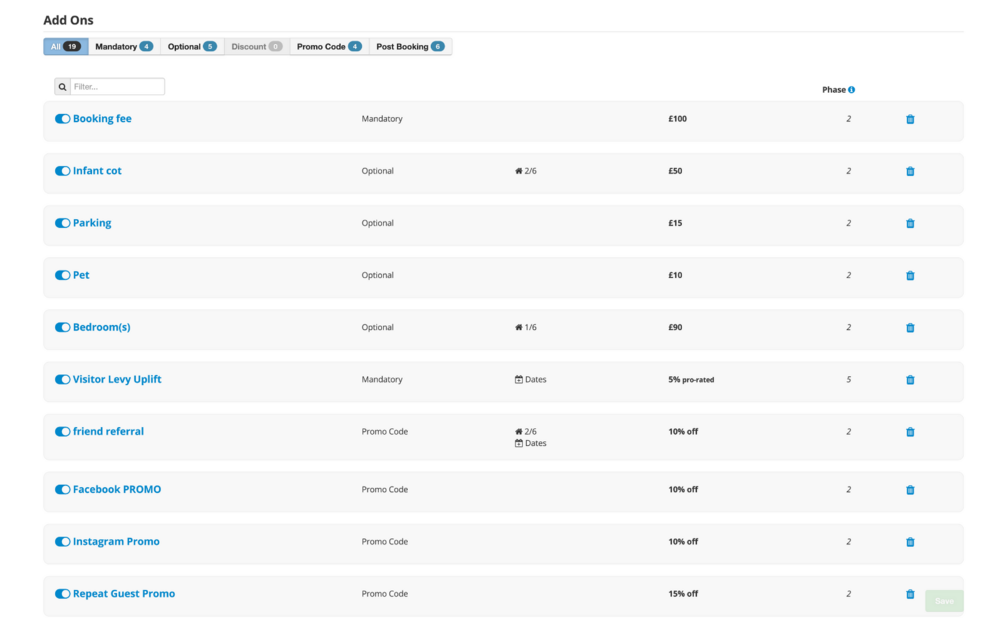
Task: Click the search magnifier icon by filter
Action: coord(62,87)
